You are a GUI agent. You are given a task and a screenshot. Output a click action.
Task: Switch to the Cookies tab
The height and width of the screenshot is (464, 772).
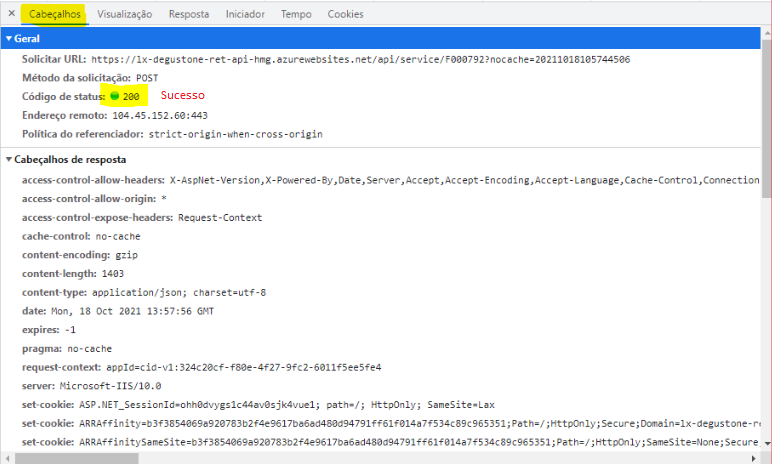coord(345,14)
